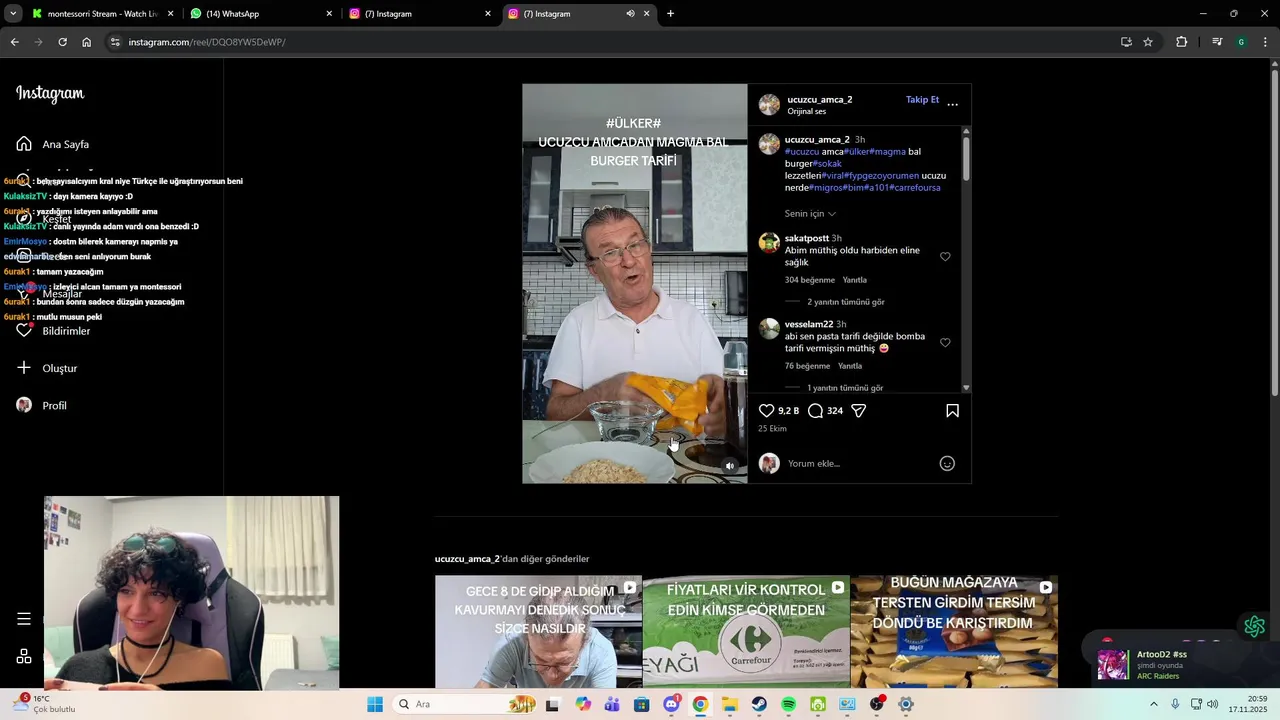Save the reel with the bookmark icon
Viewport: 1280px width, 720px height.
coord(952,411)
